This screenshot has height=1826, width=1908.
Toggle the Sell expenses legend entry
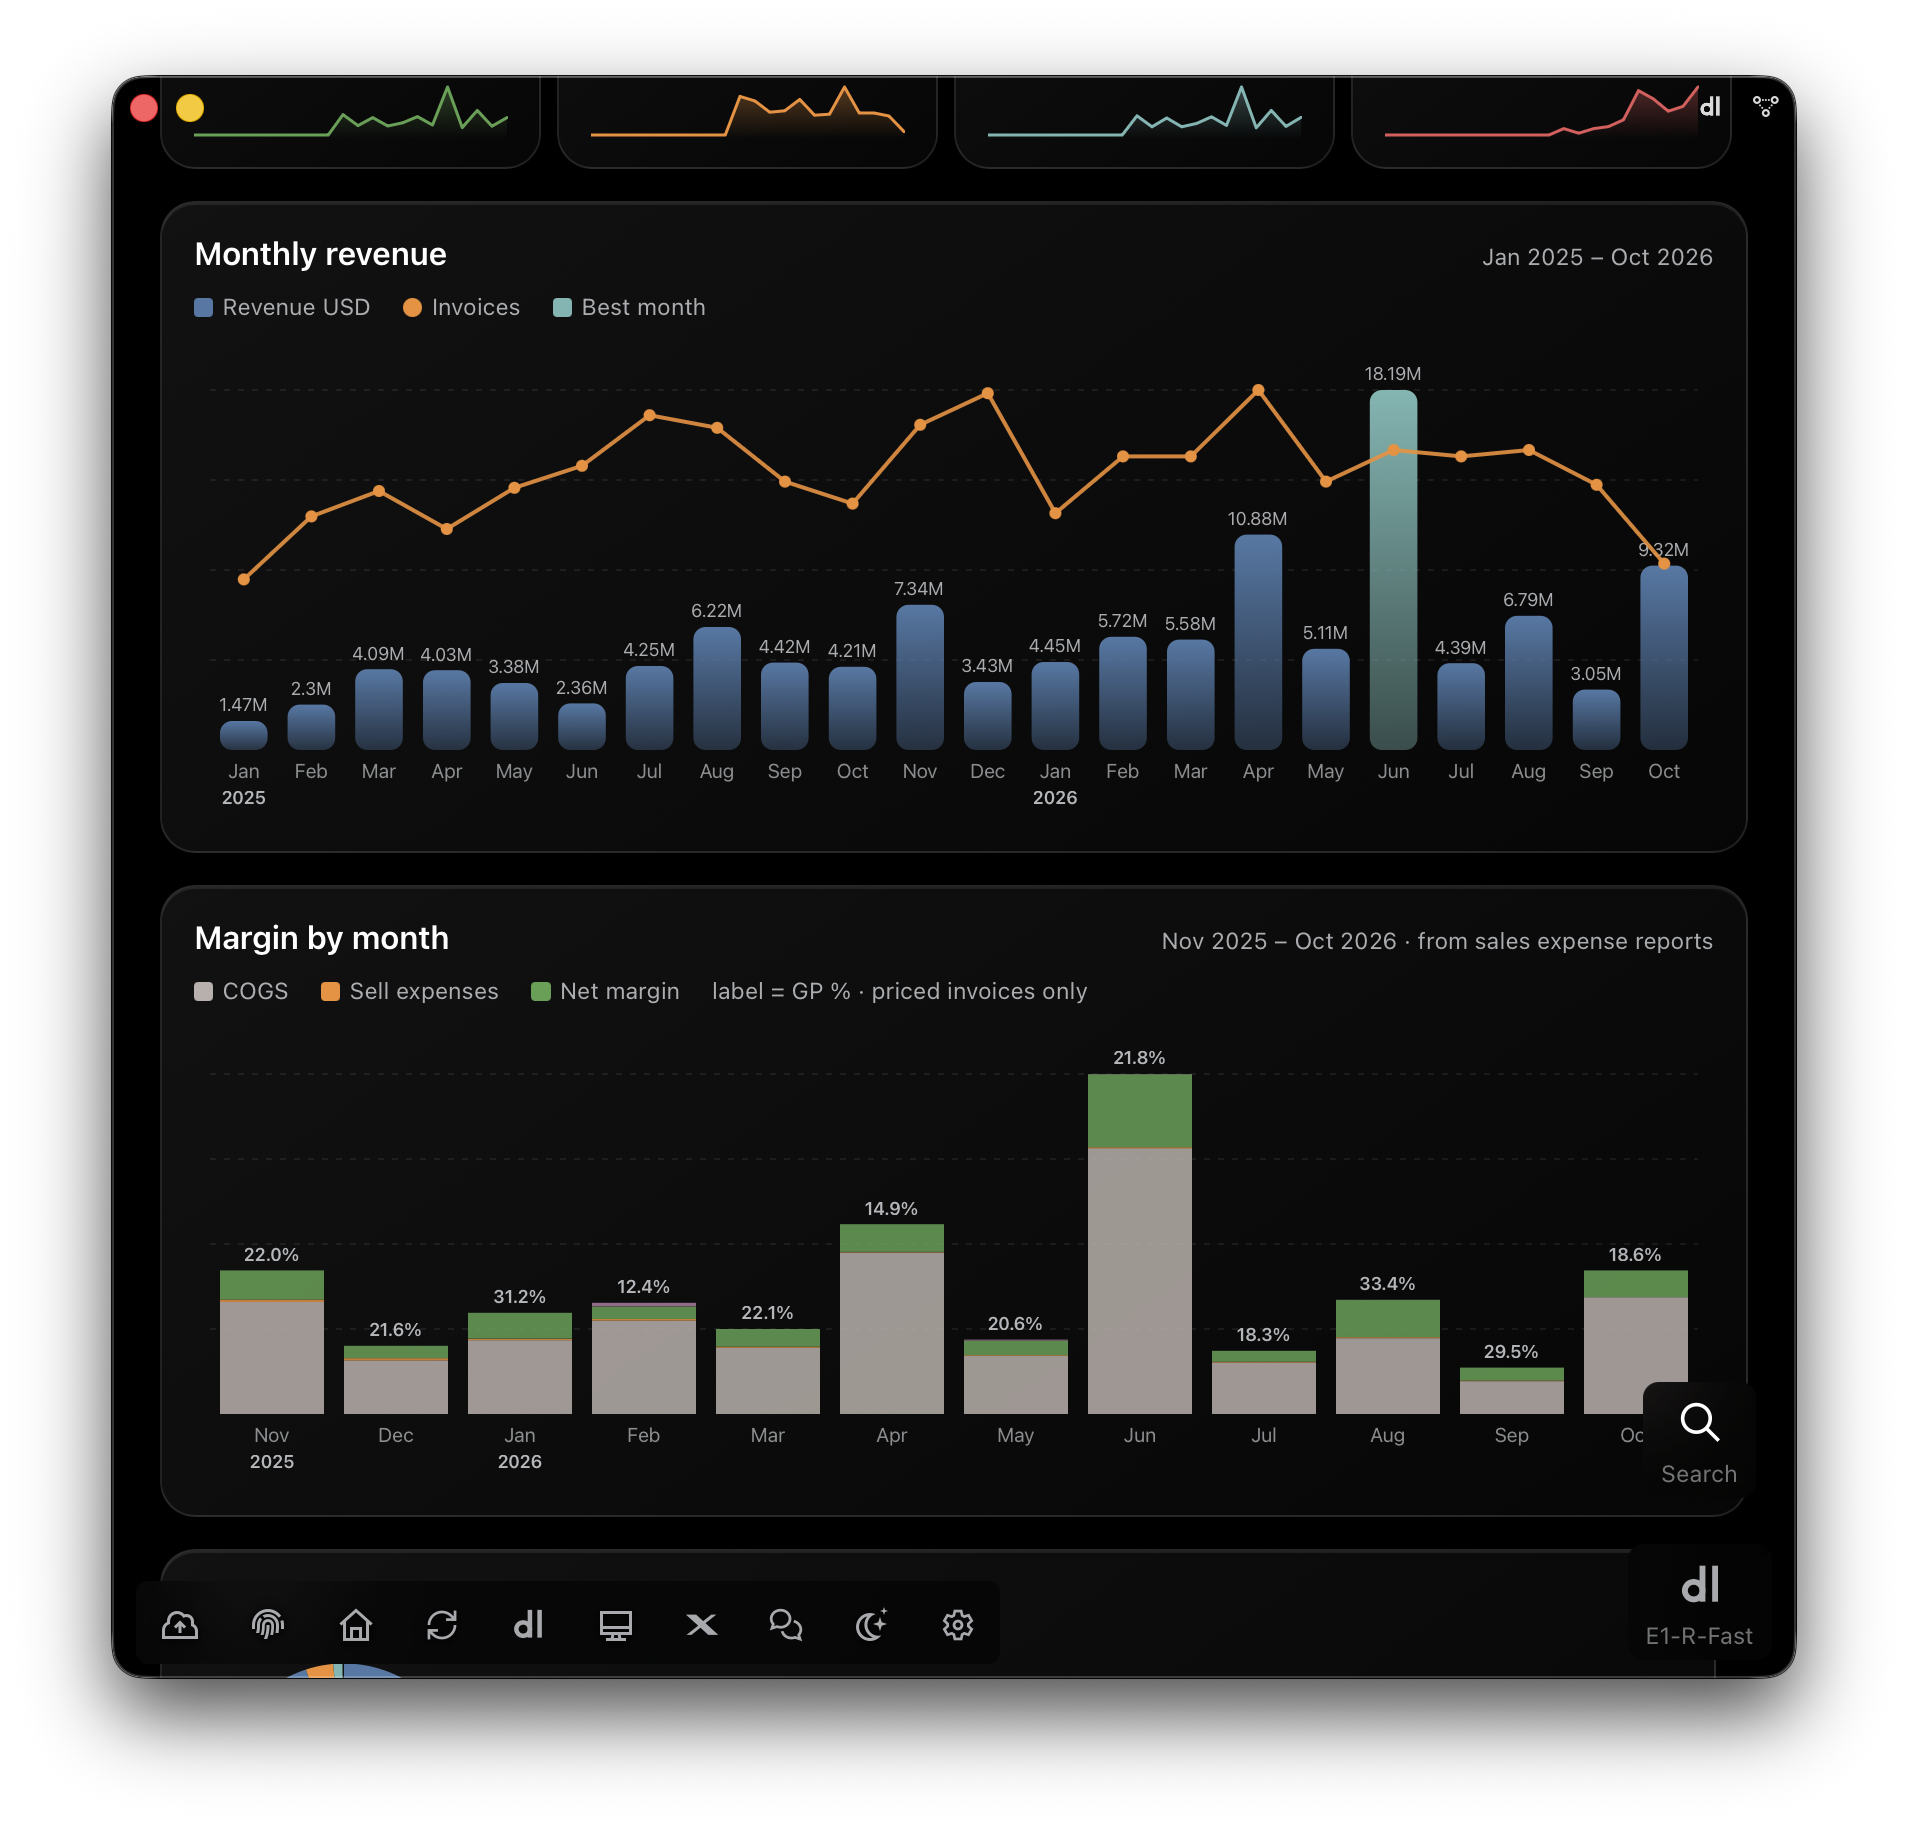click(409, 991)
